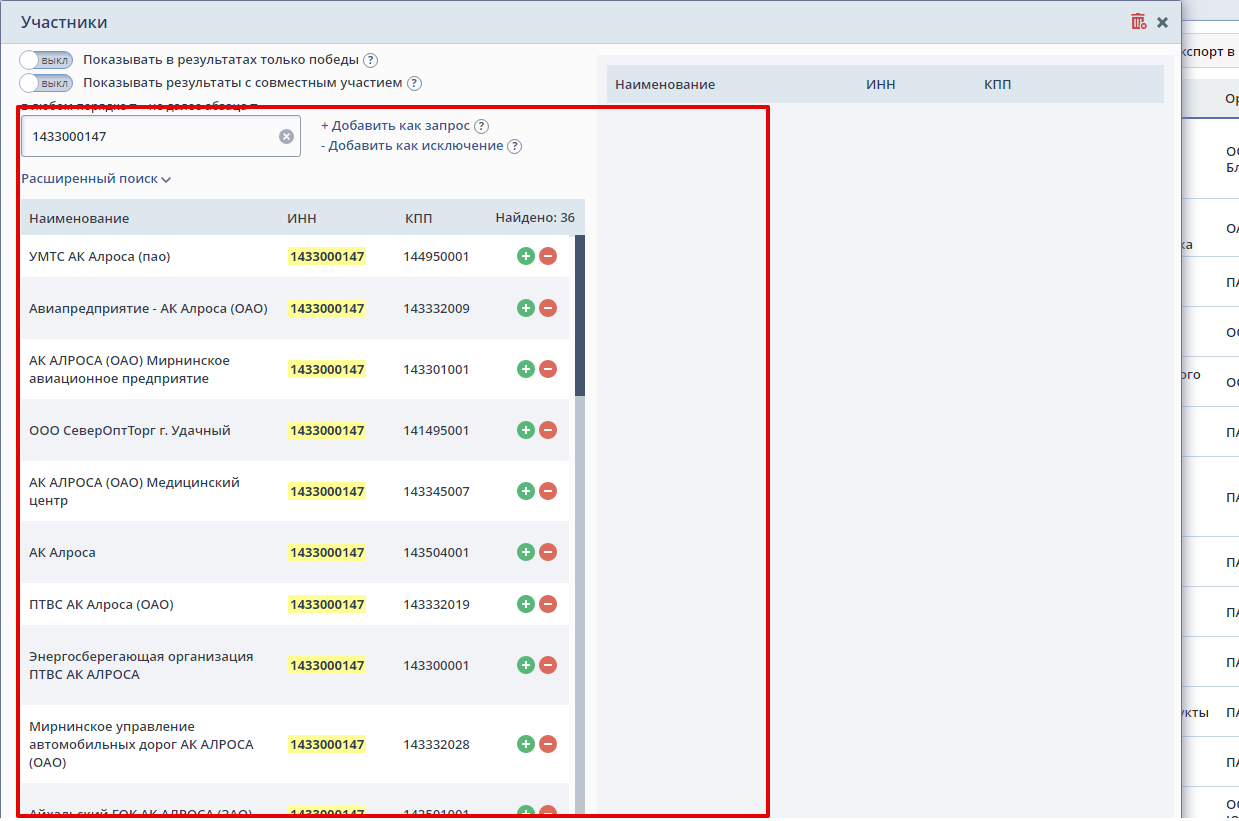The image size is (1239, 821).
Task: Click the results list scrollbar thumb
Action: 580,315
